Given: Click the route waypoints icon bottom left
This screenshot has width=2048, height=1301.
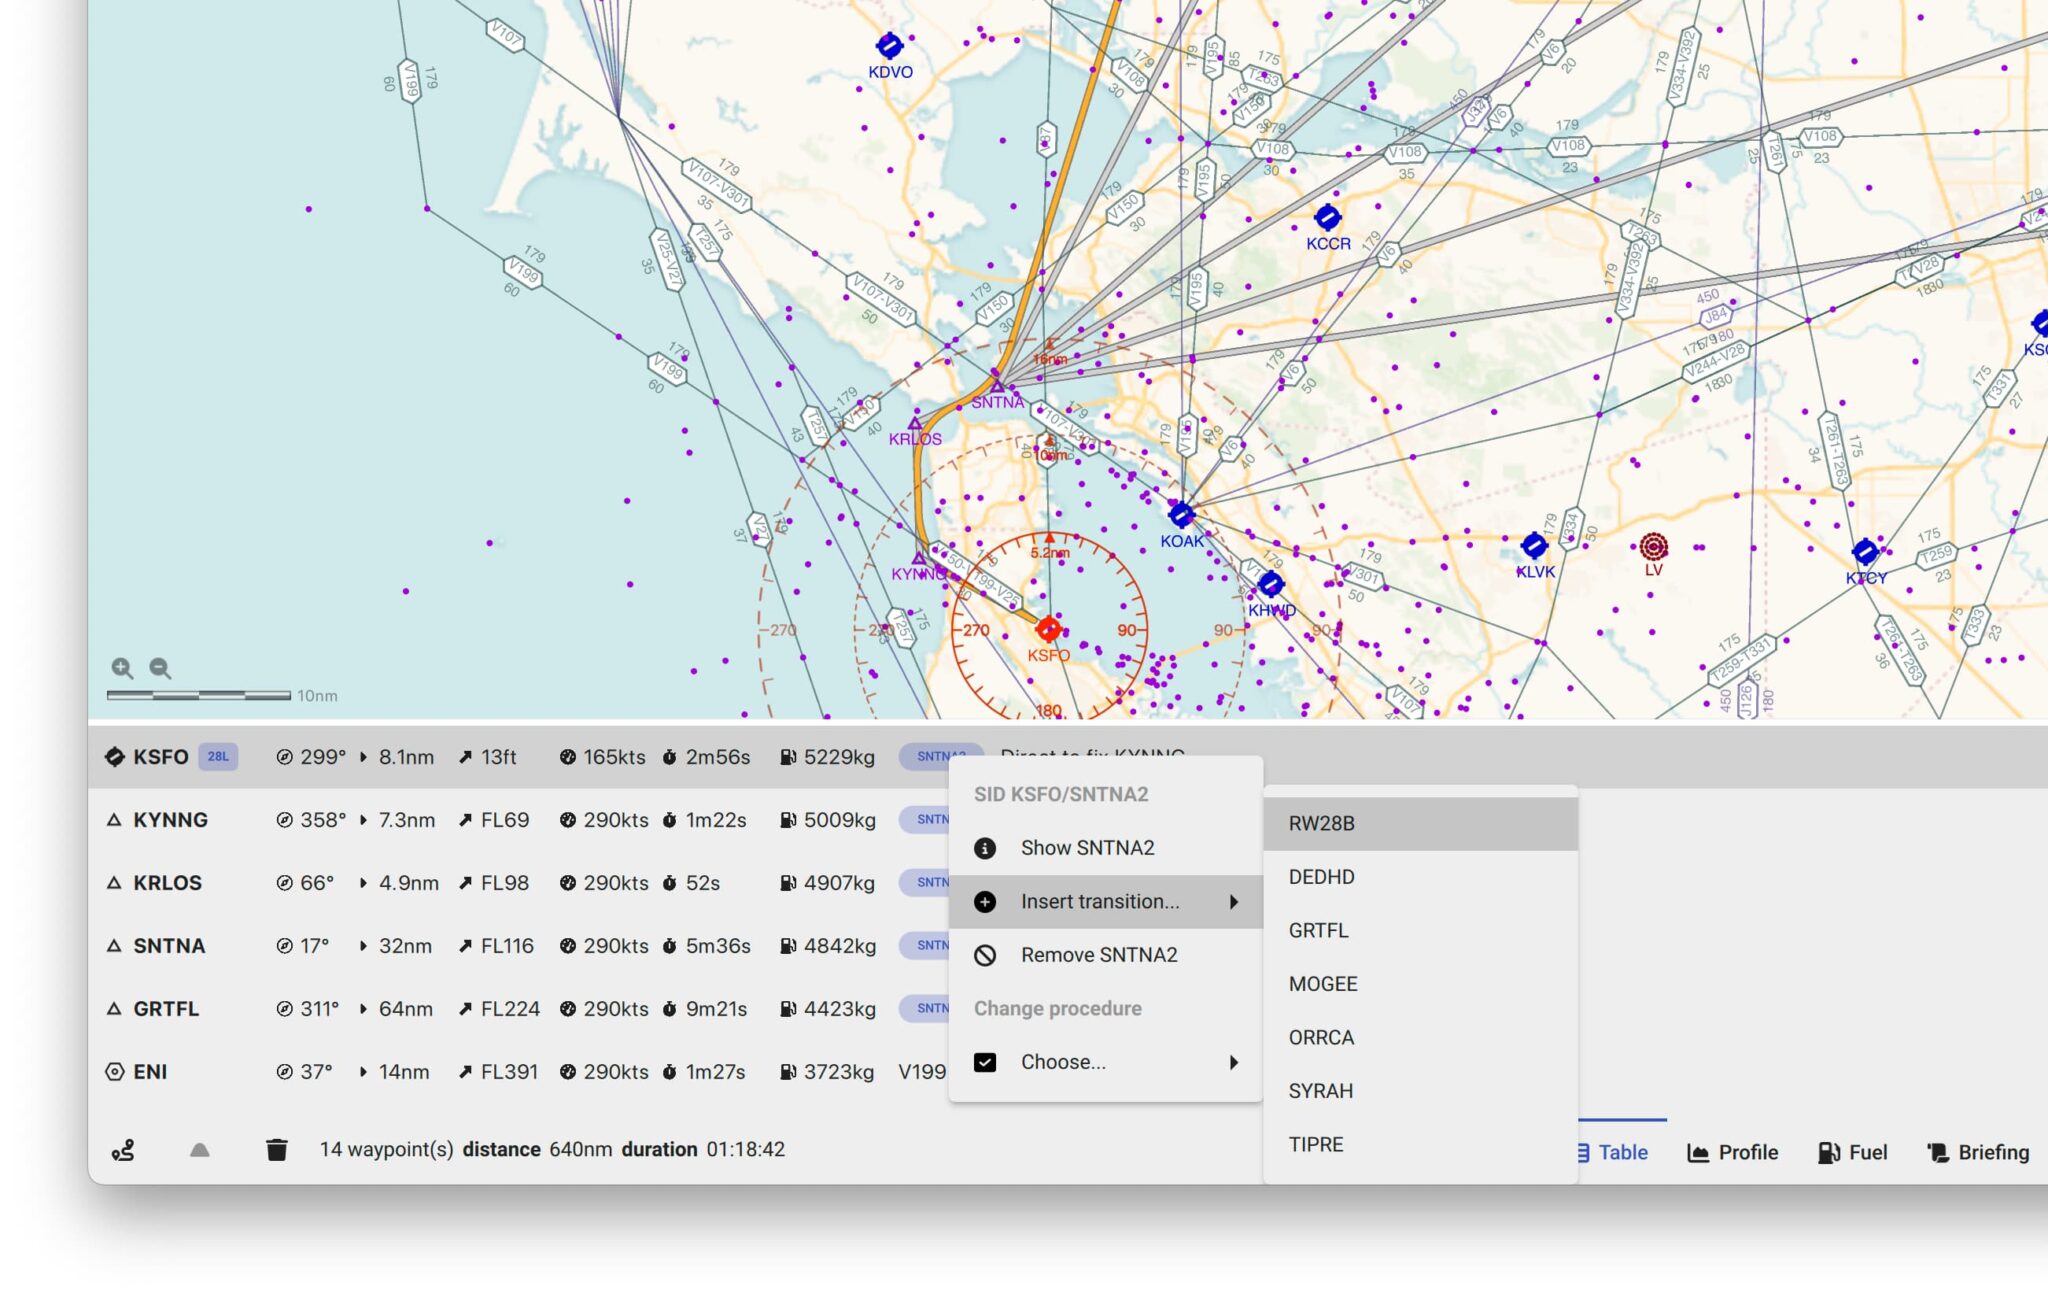Looking at the screenshot, I should click(121, 1150).
